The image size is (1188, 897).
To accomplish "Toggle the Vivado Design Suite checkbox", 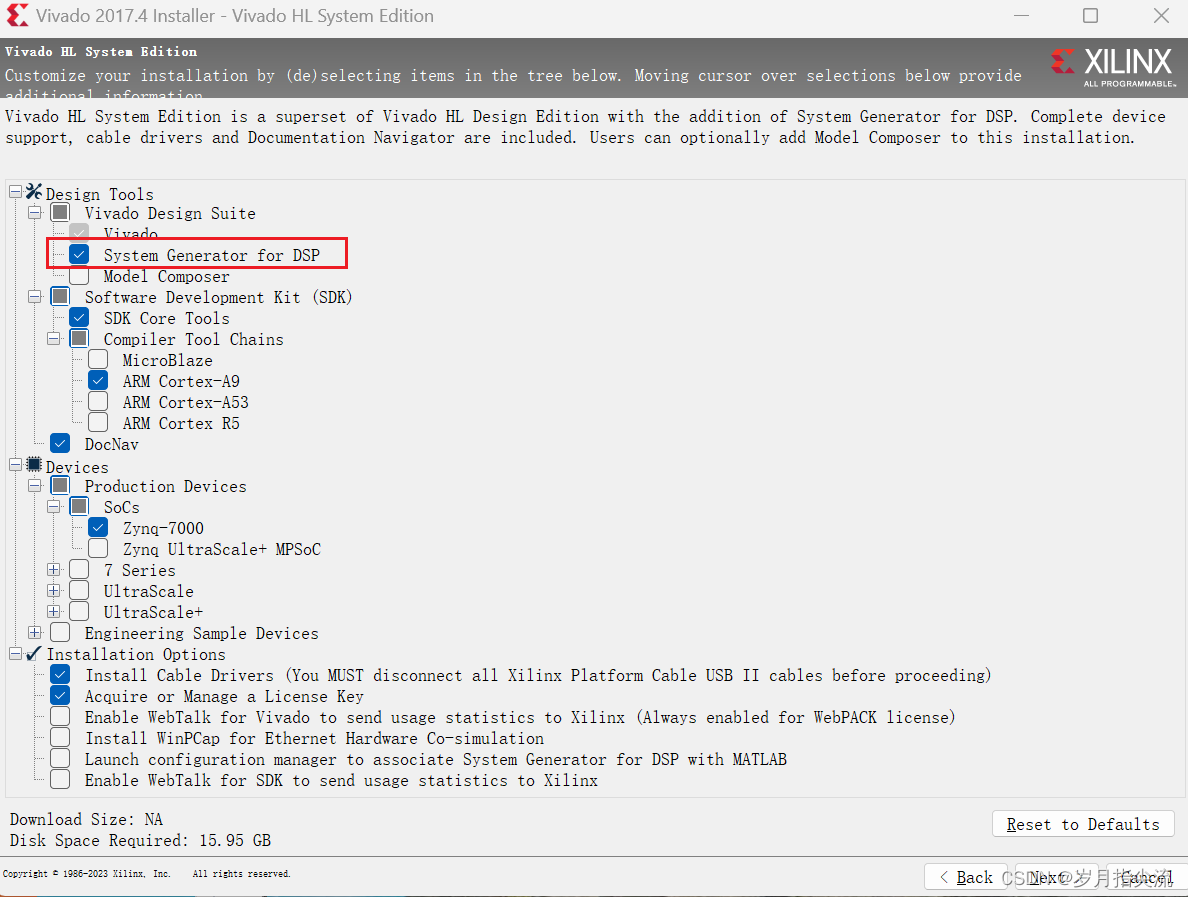I will [61, 212].
